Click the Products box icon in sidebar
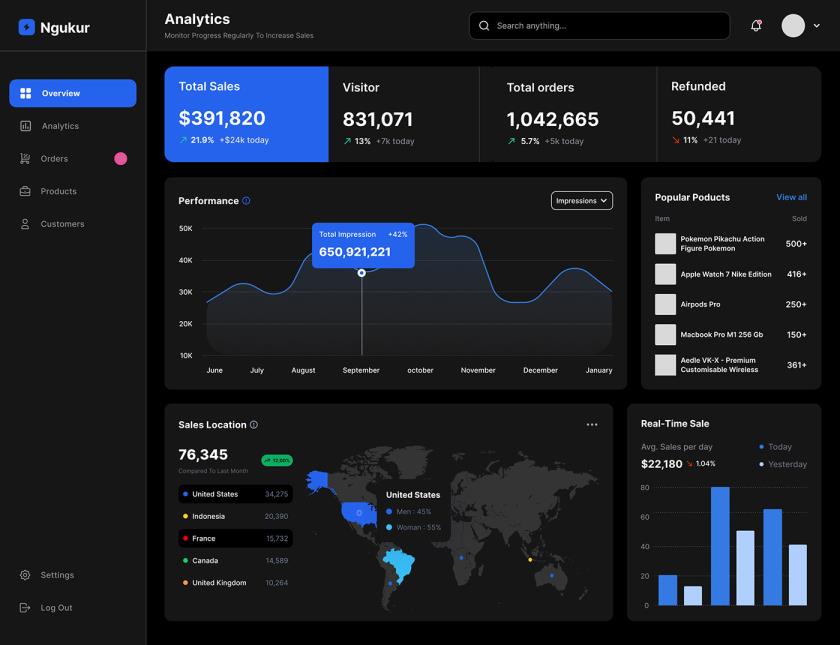 click(x=24, y=191)
